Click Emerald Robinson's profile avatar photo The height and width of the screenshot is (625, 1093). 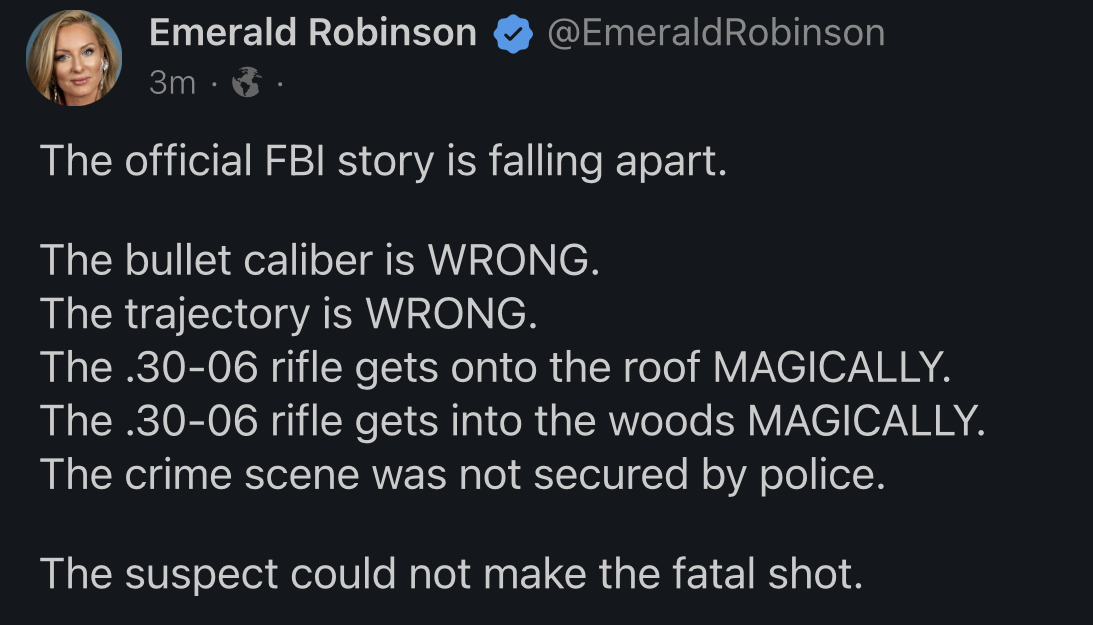click(73, 60)
